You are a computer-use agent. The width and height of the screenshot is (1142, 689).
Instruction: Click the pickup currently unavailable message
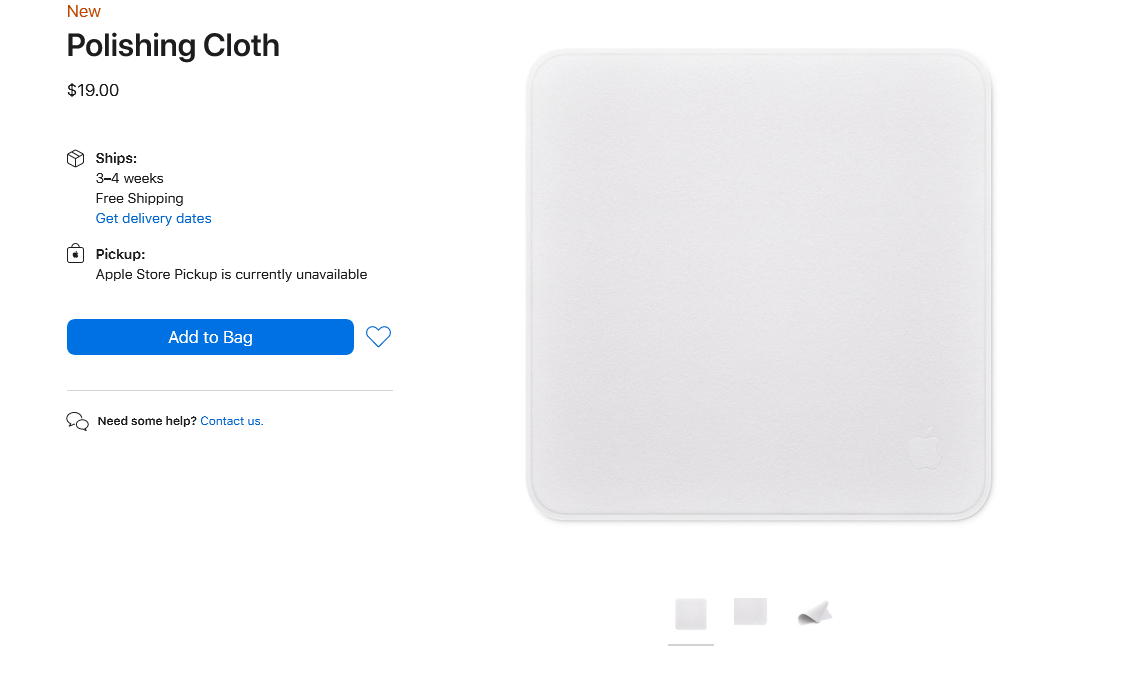click(232, 275)
